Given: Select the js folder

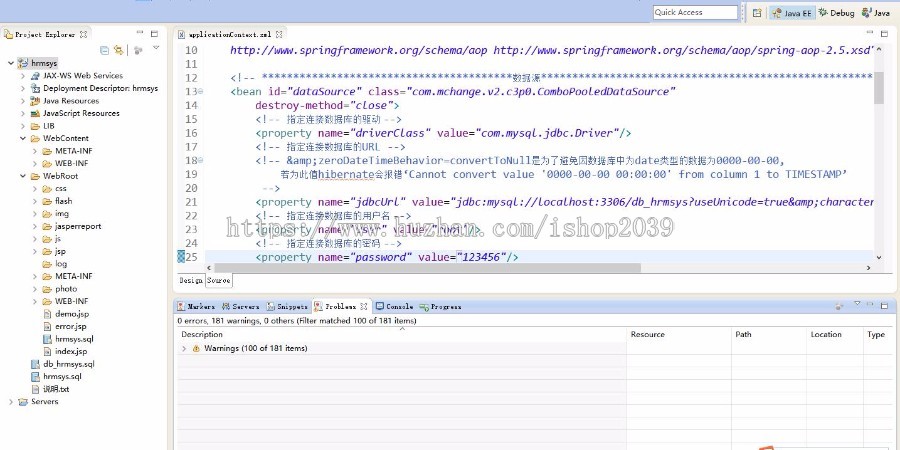Looking at the screenshot, I should coord(58,239).
